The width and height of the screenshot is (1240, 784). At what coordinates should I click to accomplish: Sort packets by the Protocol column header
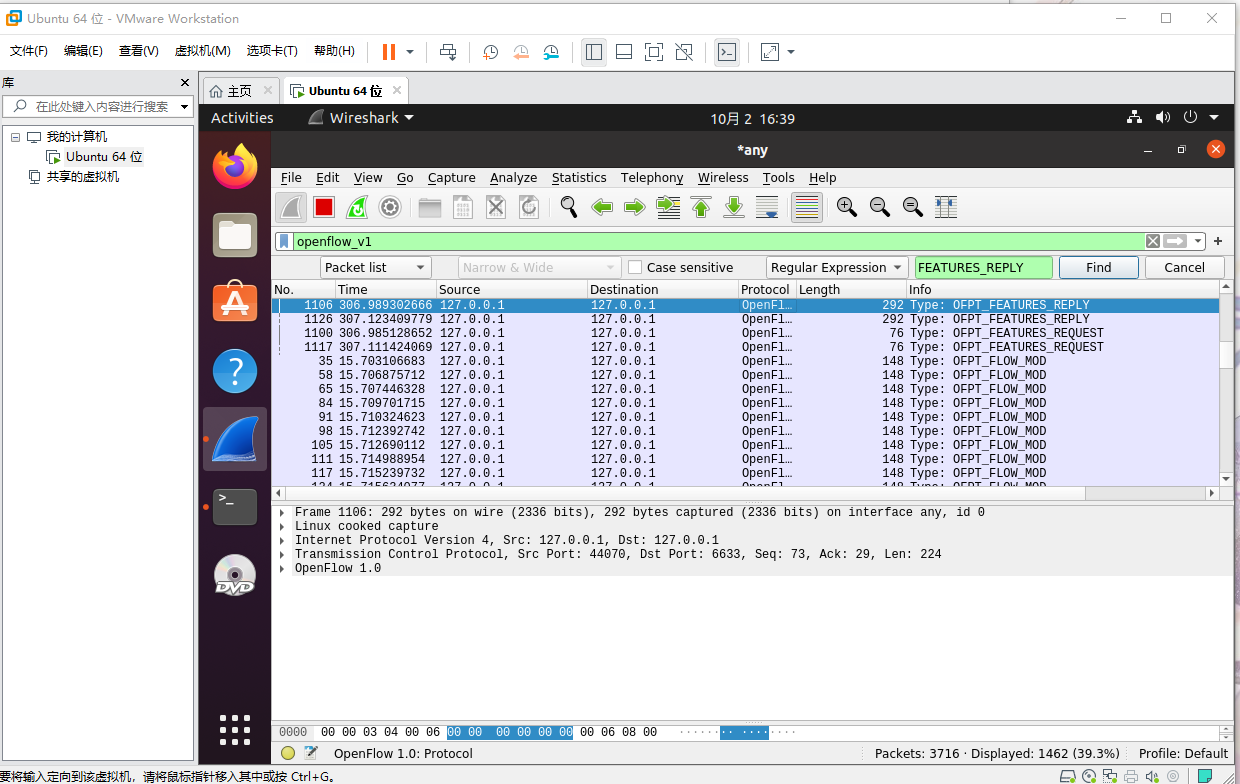767,289
